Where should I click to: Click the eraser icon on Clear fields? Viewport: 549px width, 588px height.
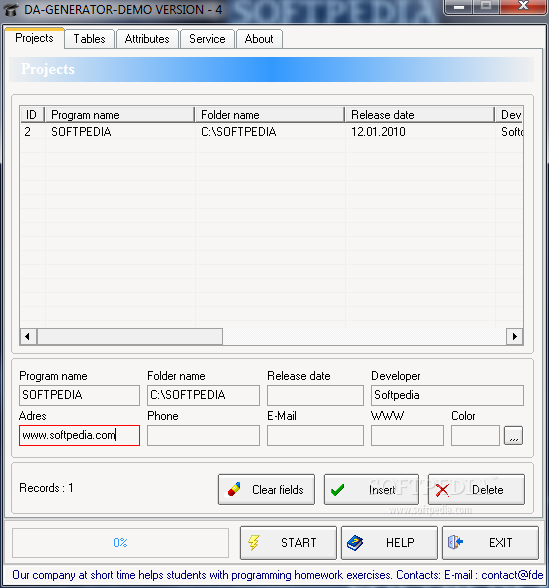tap(234, 489)
